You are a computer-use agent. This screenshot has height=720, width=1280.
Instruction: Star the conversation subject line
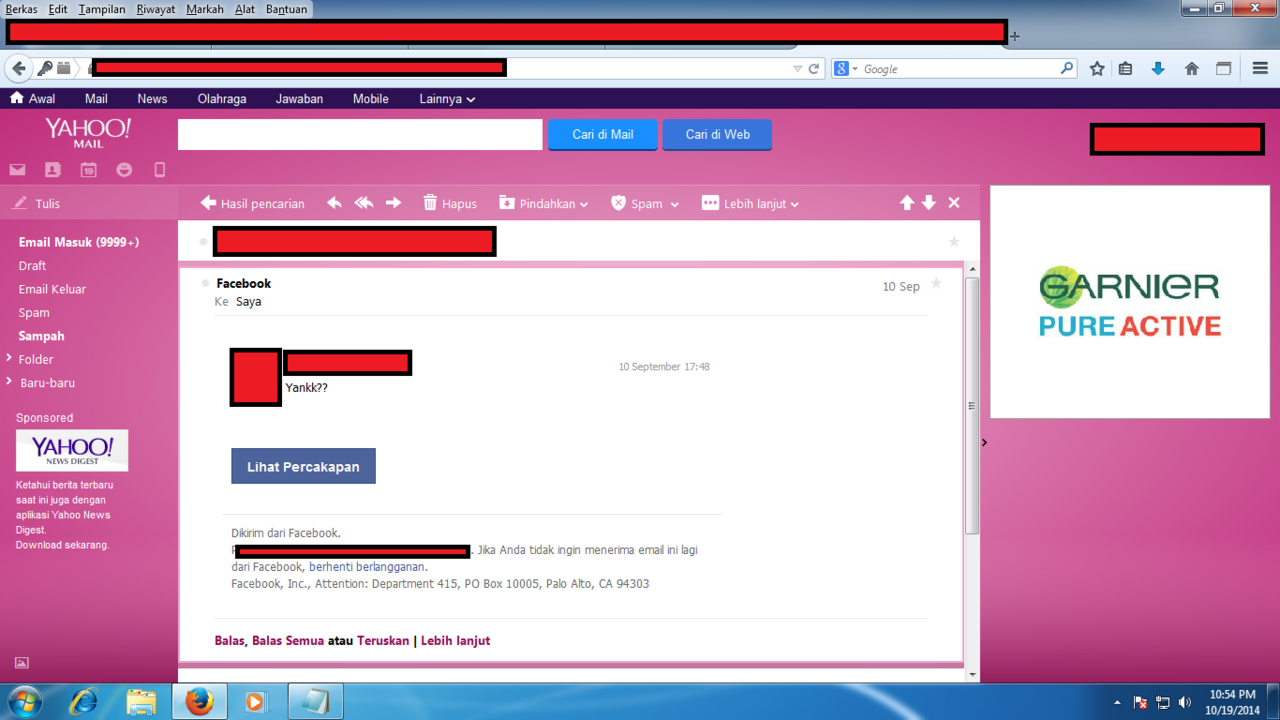point(953,242)
